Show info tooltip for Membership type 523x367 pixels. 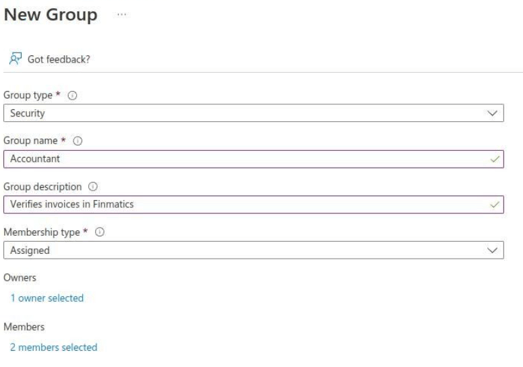coord(100,232)
